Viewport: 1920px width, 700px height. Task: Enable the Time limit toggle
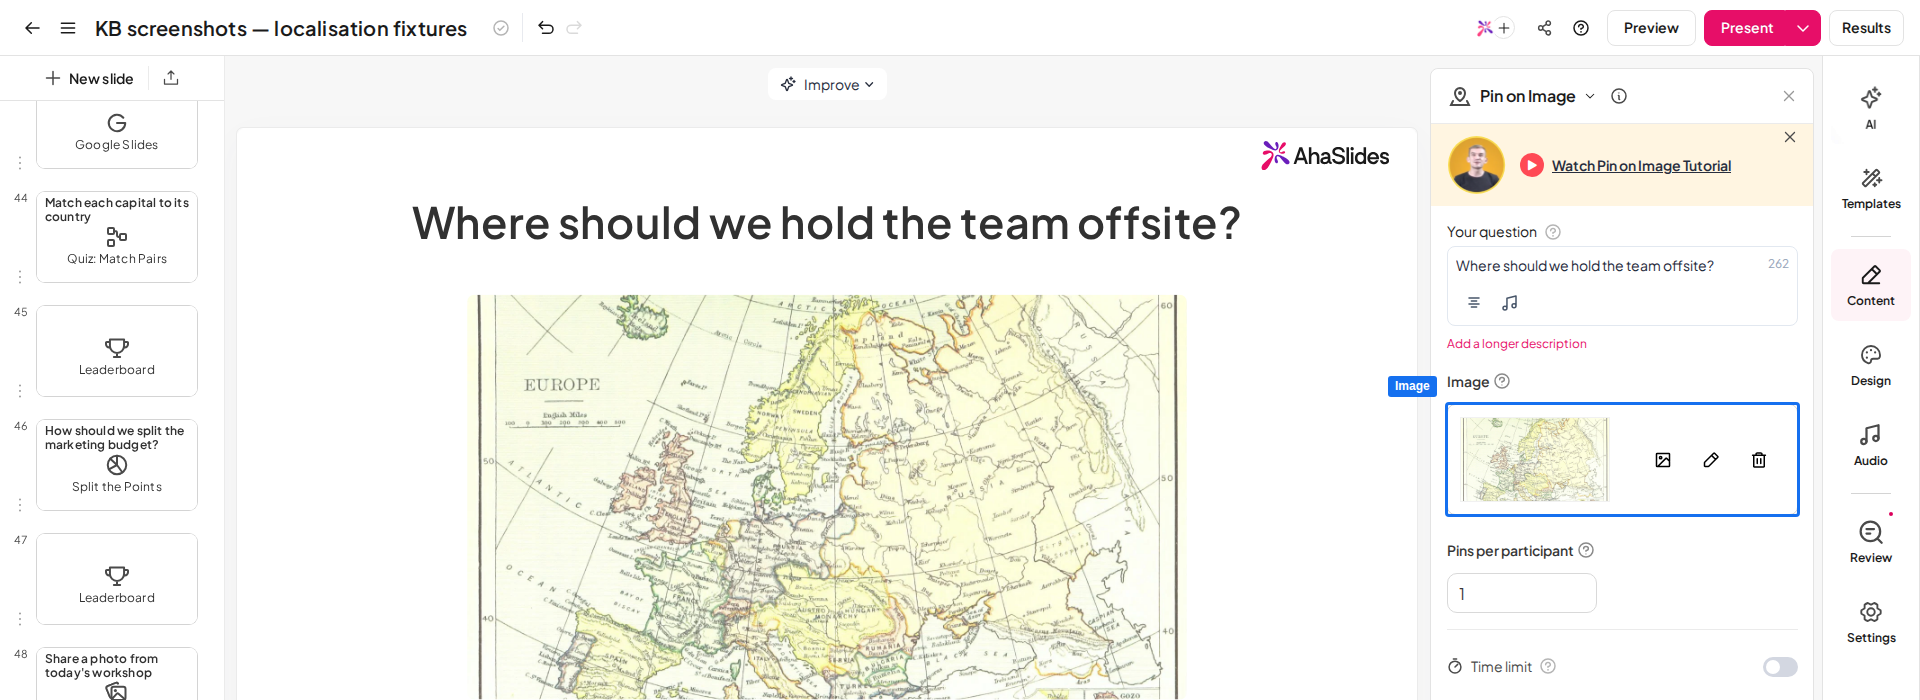pyautogui.click(x=1780, y=667)
